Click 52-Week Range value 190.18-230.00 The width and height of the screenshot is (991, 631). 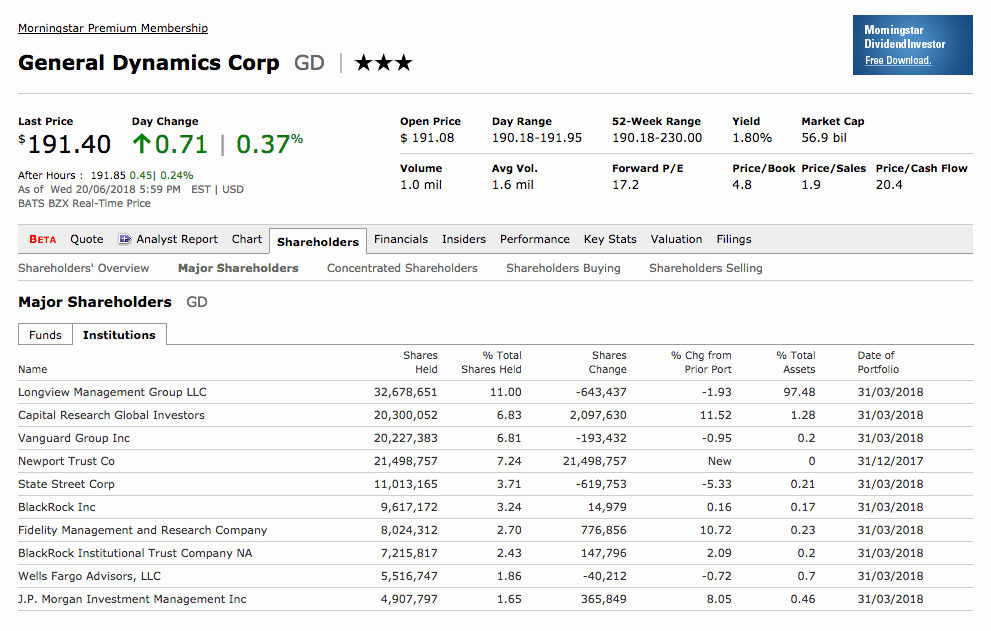tap(657, 138)
